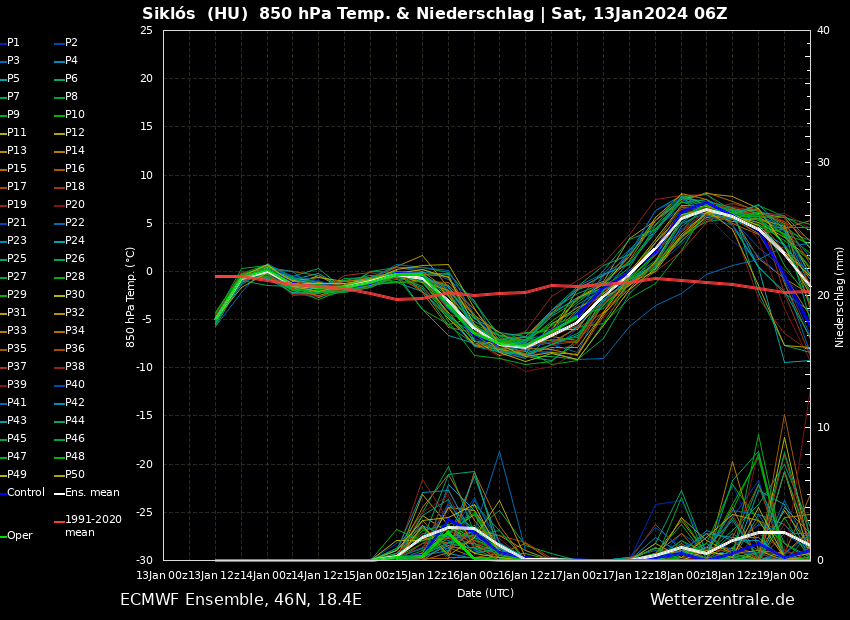This screenshot has height=620, width=850.
Task: Click the -15 tick on the temperature axis
Action: [144, 416]
